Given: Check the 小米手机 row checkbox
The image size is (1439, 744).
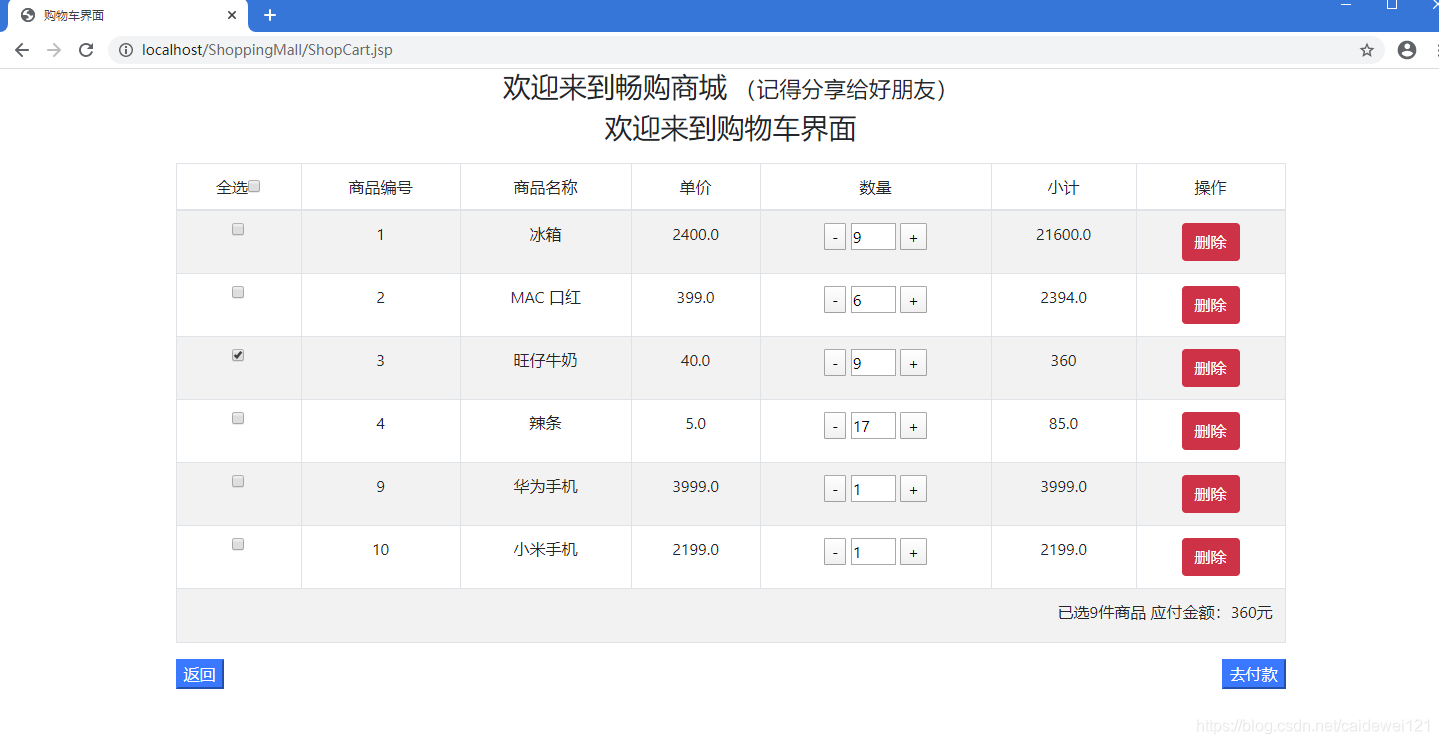Looking at the screenshot, I should tap(238, 544).
